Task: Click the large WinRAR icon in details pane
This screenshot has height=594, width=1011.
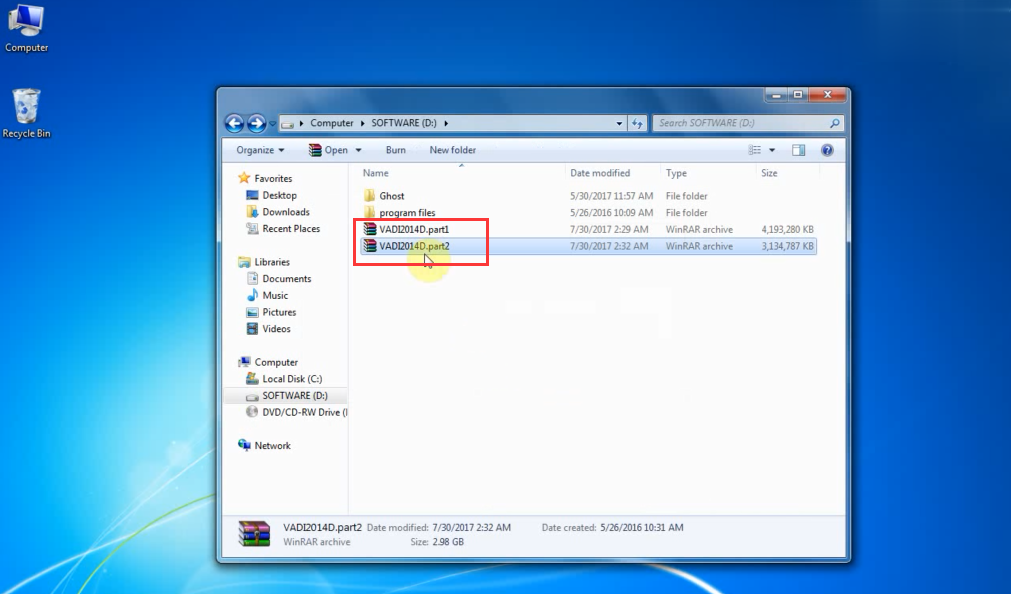Action: (254, 534)
